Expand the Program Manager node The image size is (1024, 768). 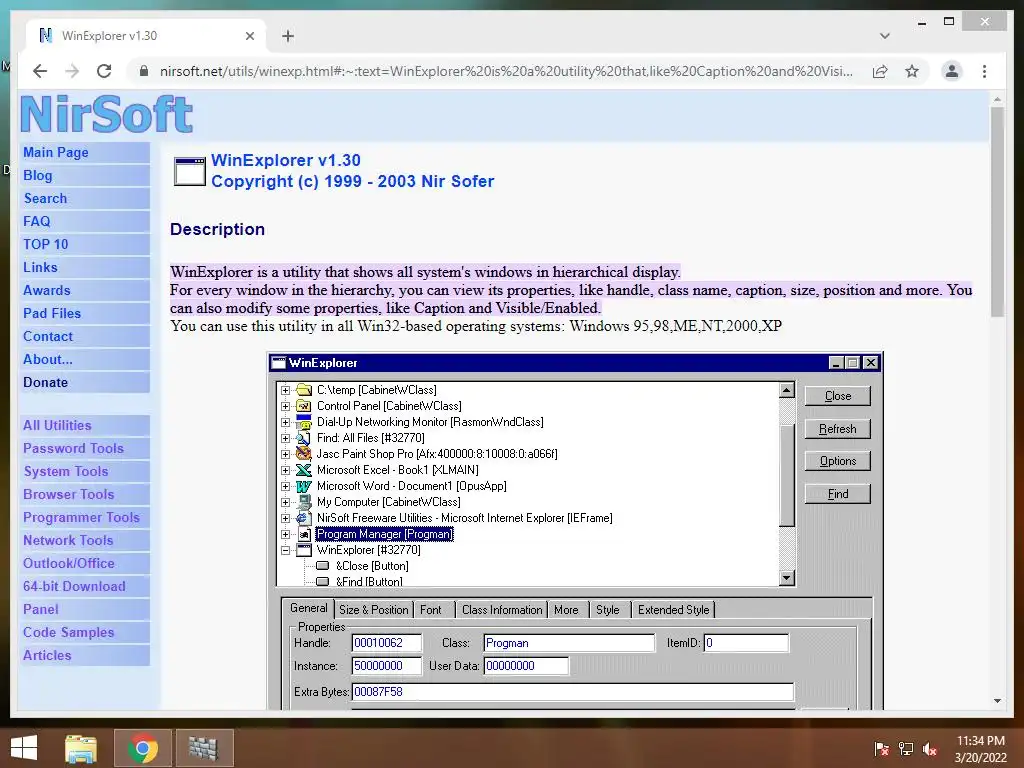(285, 534)
